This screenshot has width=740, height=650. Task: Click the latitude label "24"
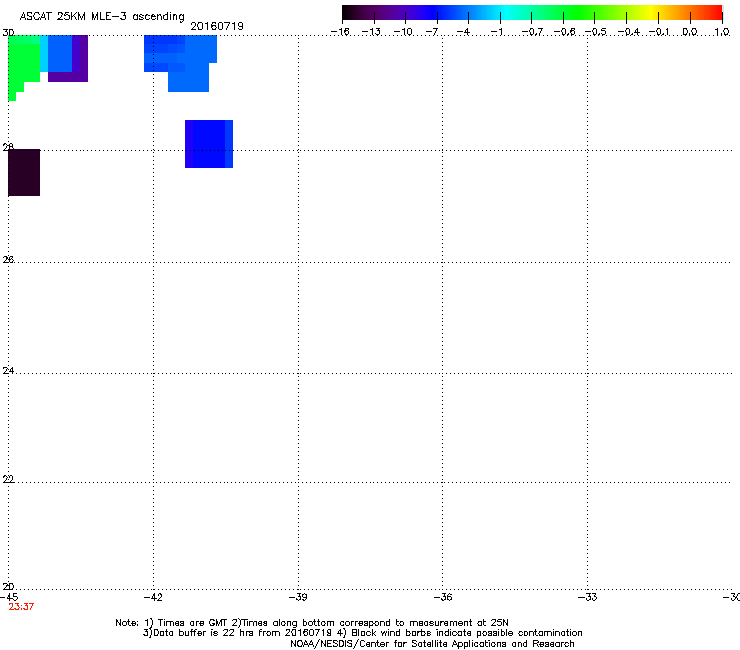click(8, 371)
